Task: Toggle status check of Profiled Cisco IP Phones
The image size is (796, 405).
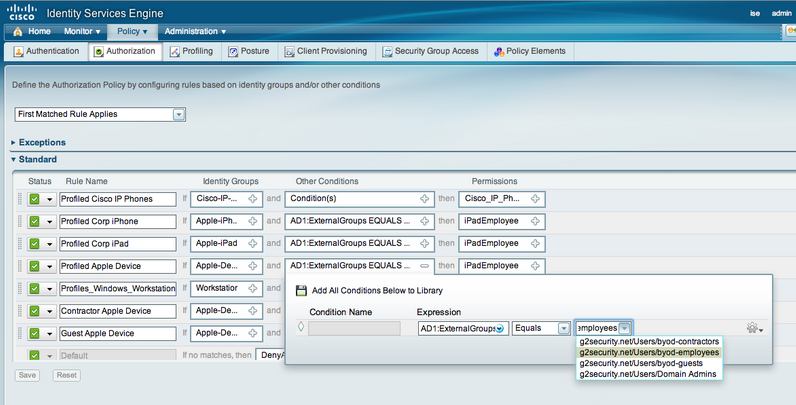Action: [35, 199]
